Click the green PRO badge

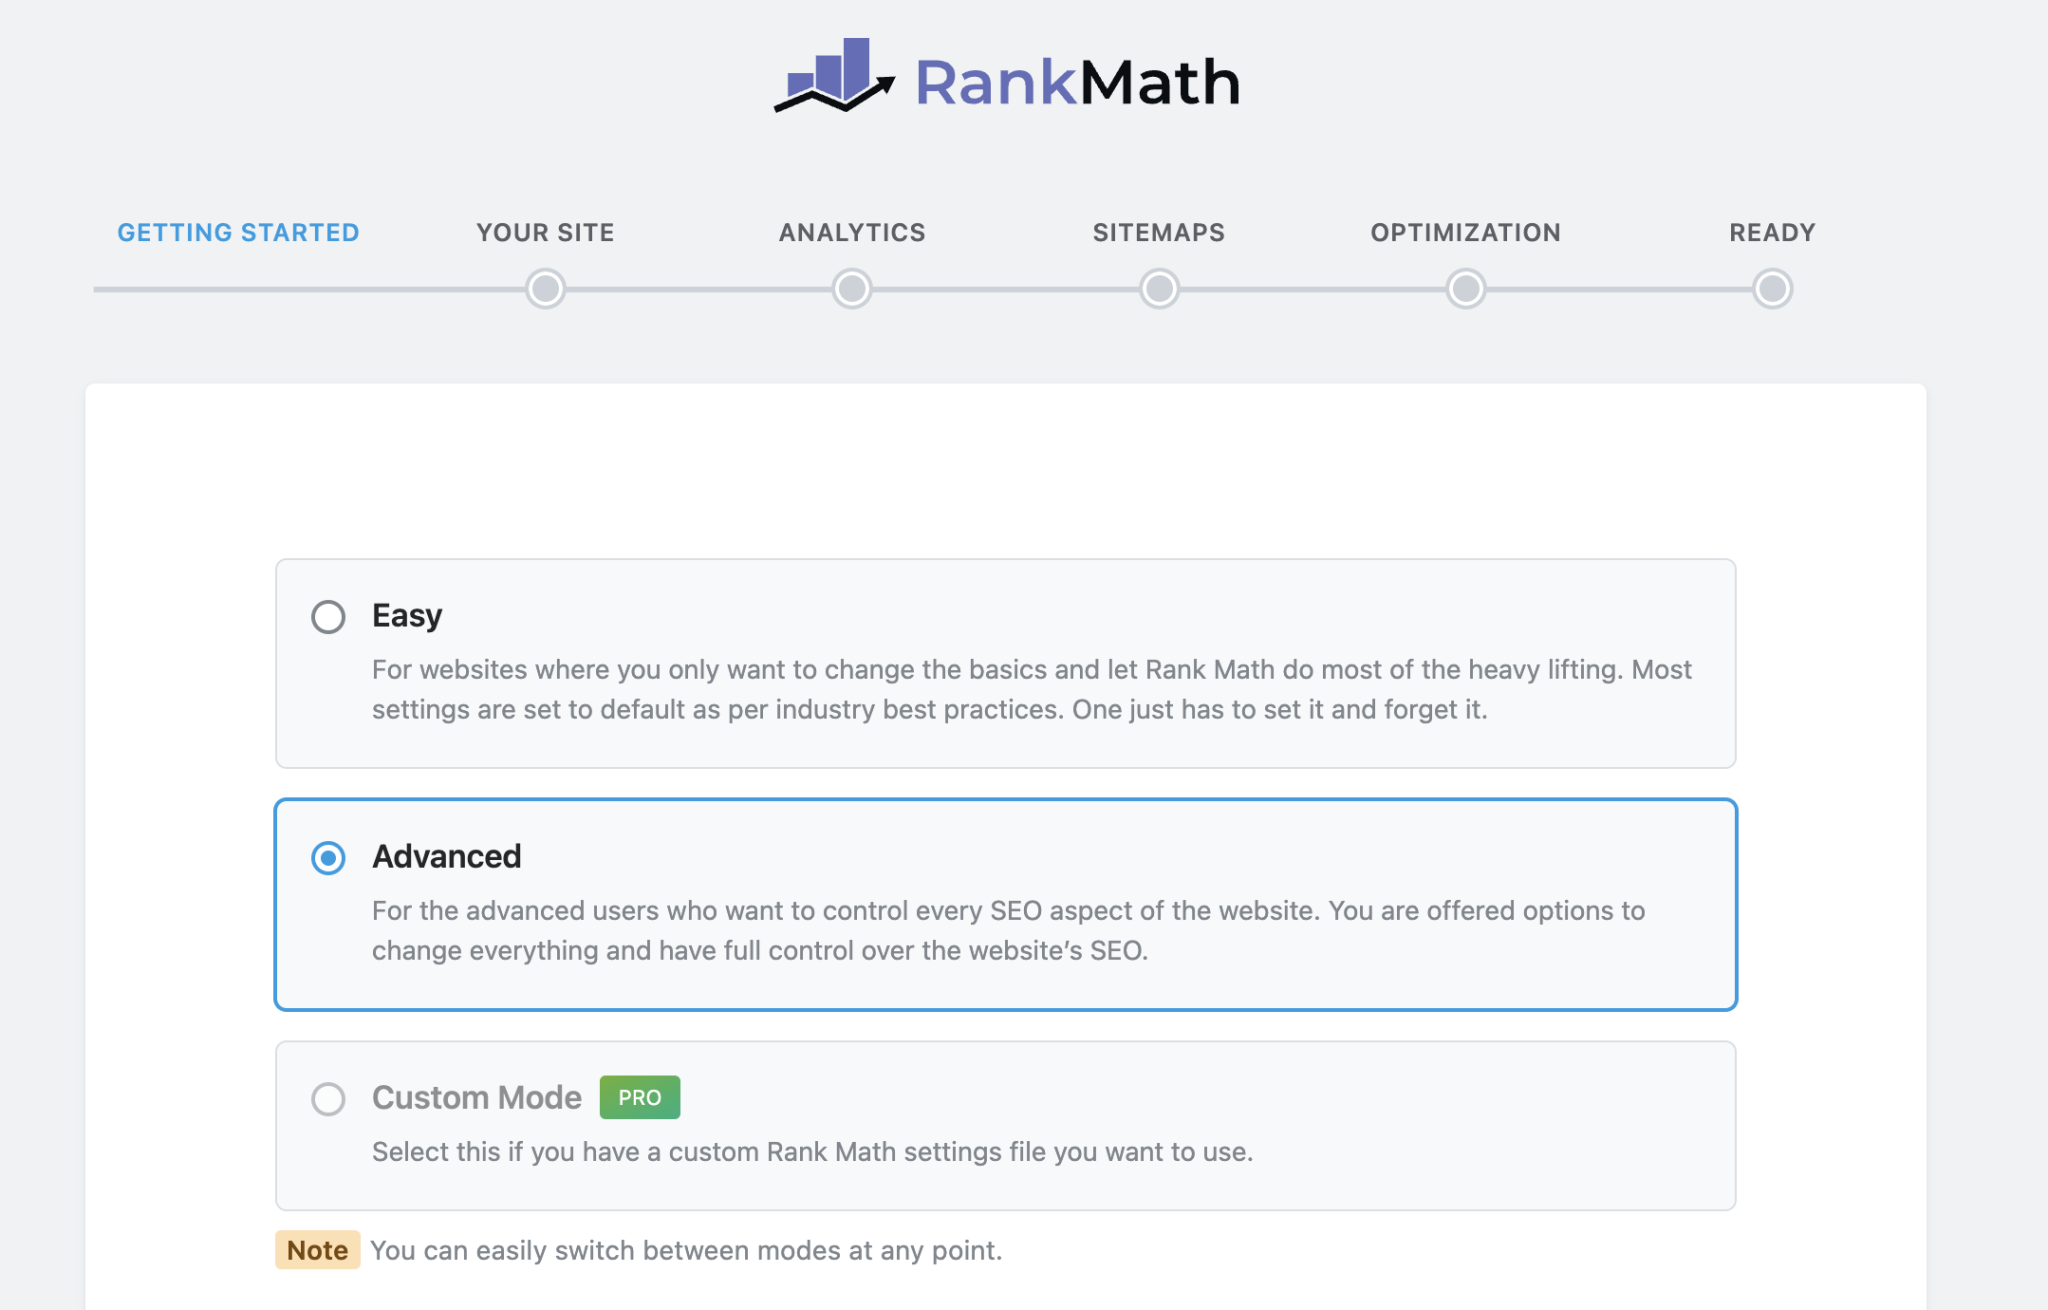pyautogui.click(x=639, y=1097)
